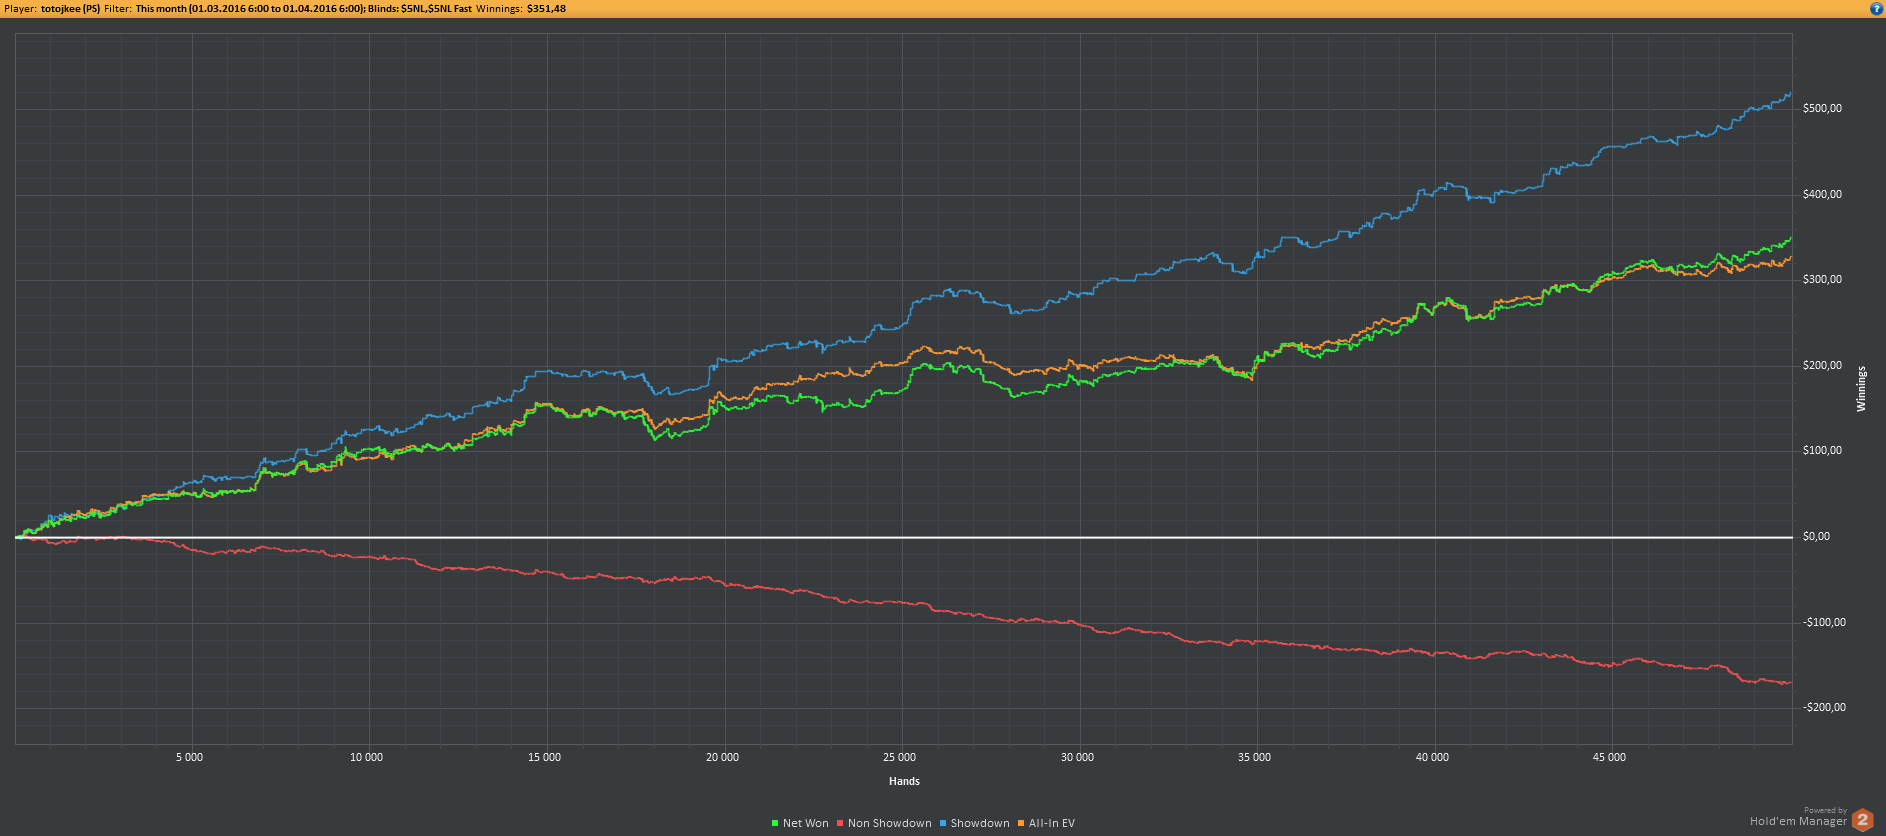Click the Hold'em Manager 2 logo

[x=1862, y=820]
